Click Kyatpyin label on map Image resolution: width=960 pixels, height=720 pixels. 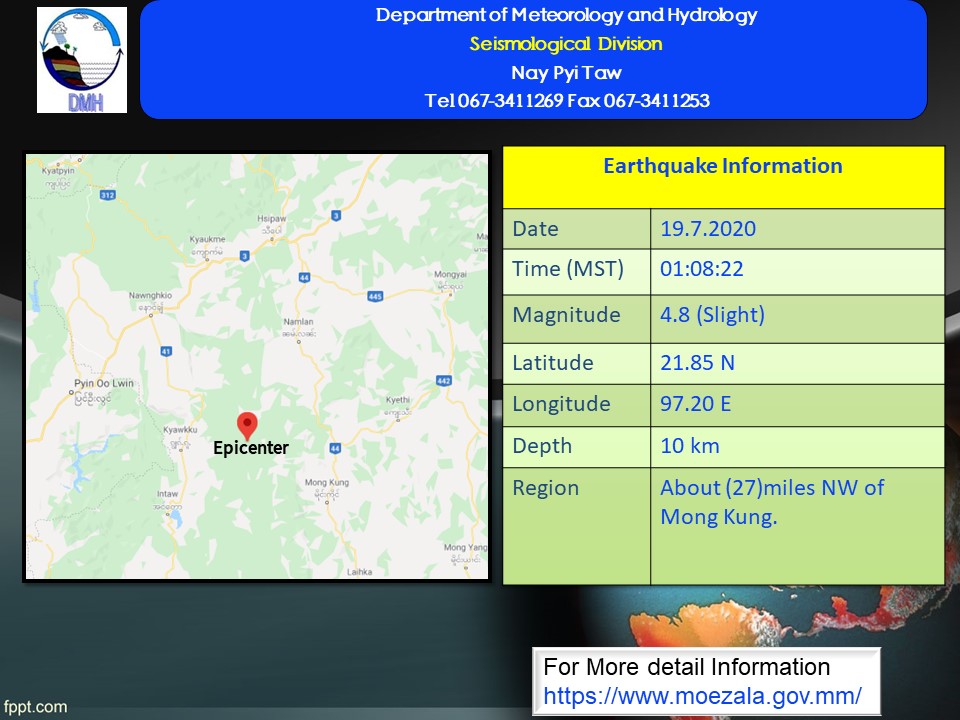(58, 171)
